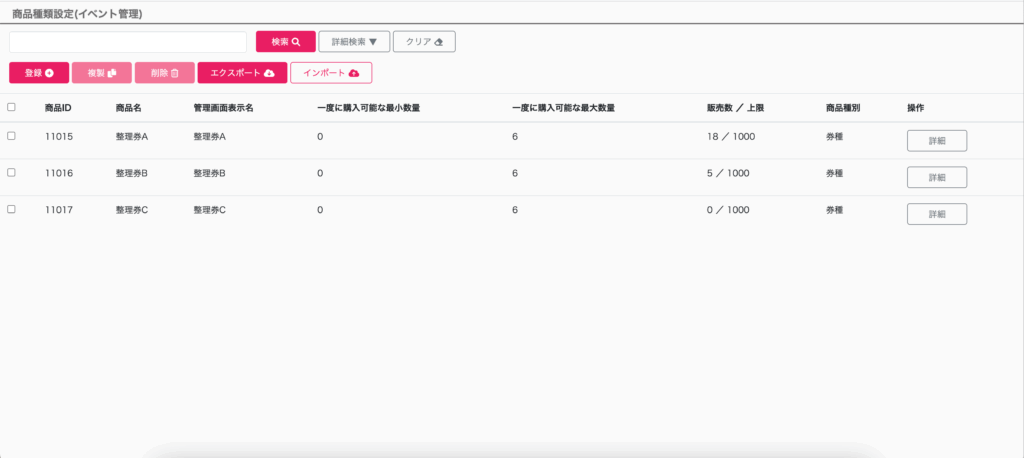Viewport: 1024px width, 458px height.
Task: Toggle the select-all checkbox in table header
Action: coord(11,107)
